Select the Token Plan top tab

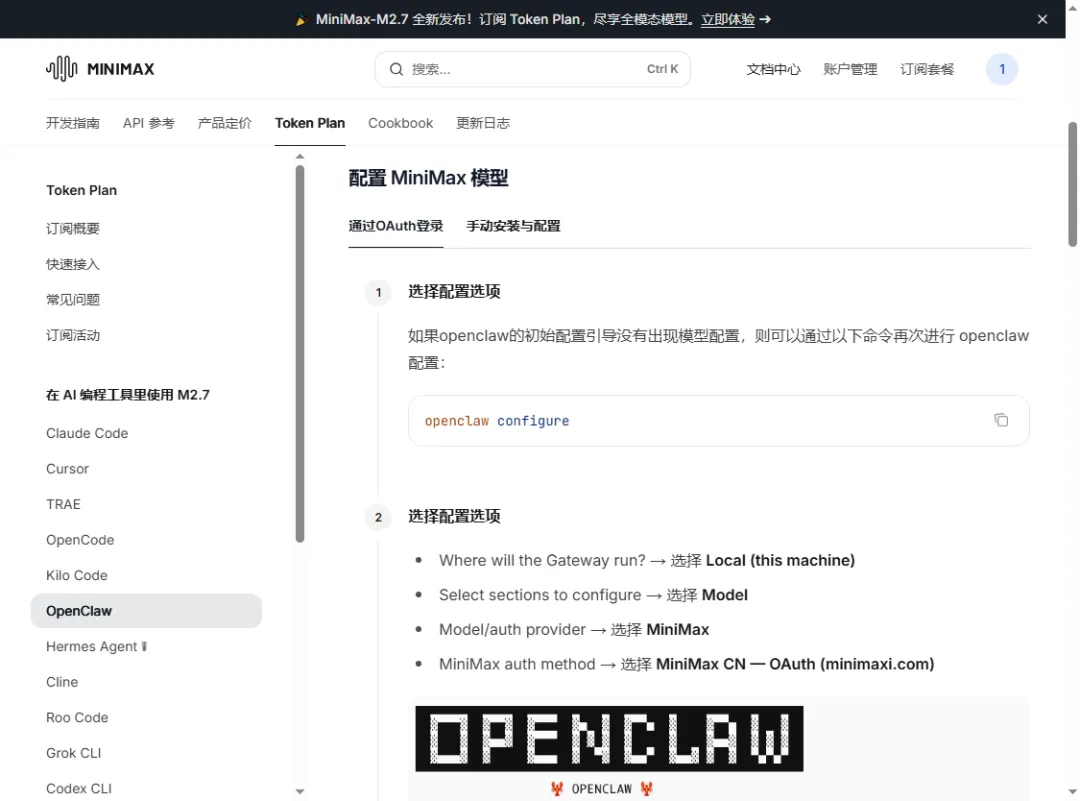(x=310, y=123)
